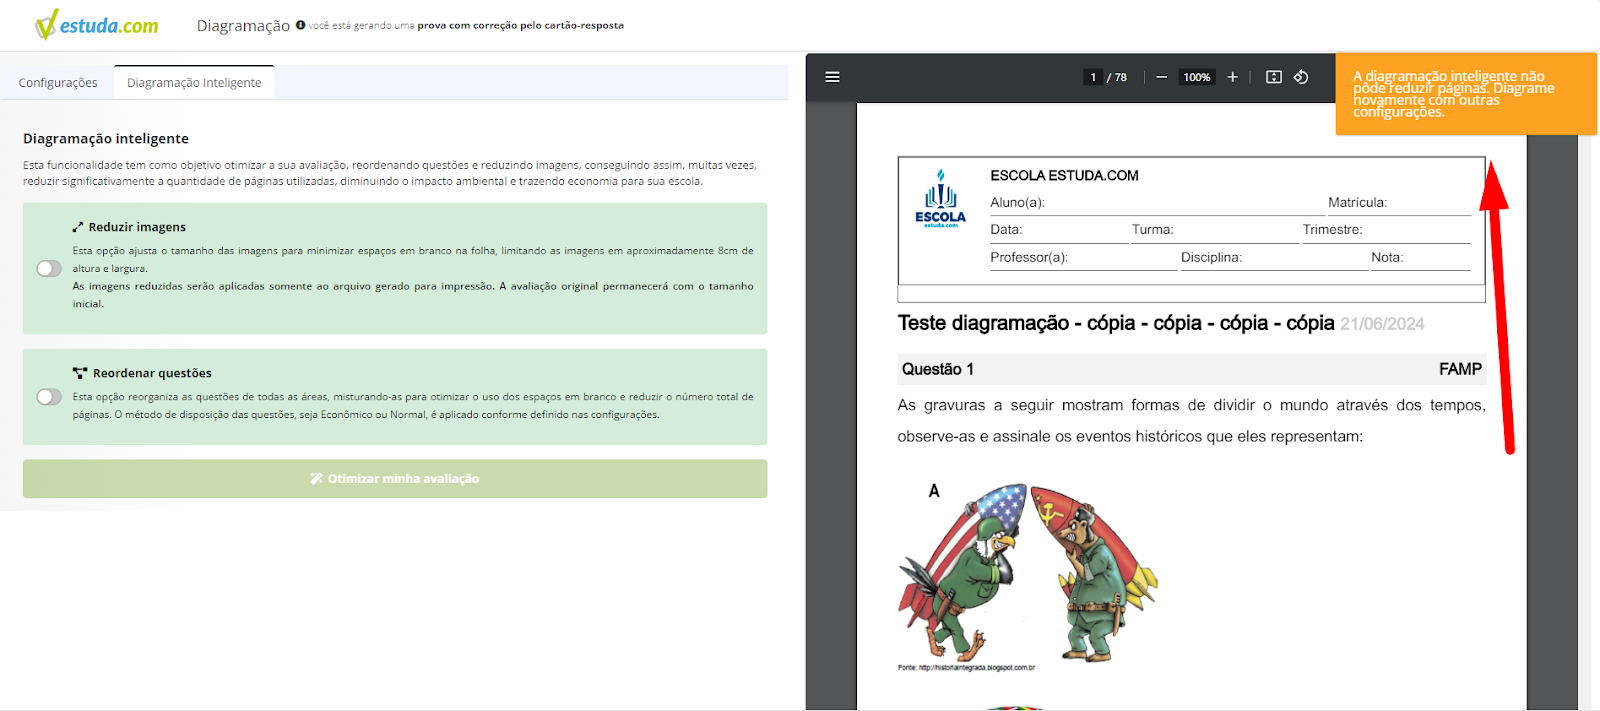Click the Reduzir imagens resize icon
This screenshot has height=711, width=1600.
pos(78,227)
